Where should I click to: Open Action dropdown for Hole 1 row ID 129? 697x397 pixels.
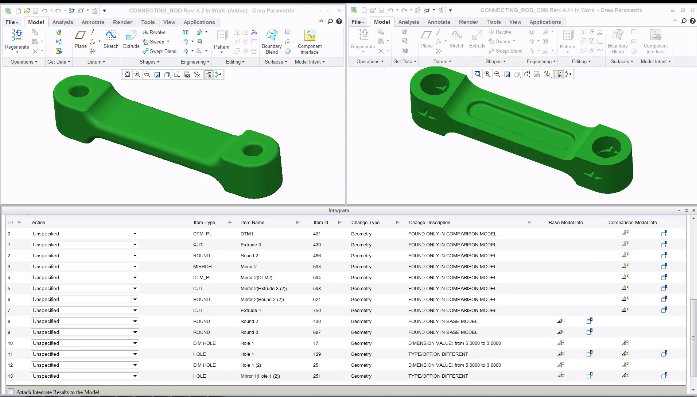[x=135, y=354]
